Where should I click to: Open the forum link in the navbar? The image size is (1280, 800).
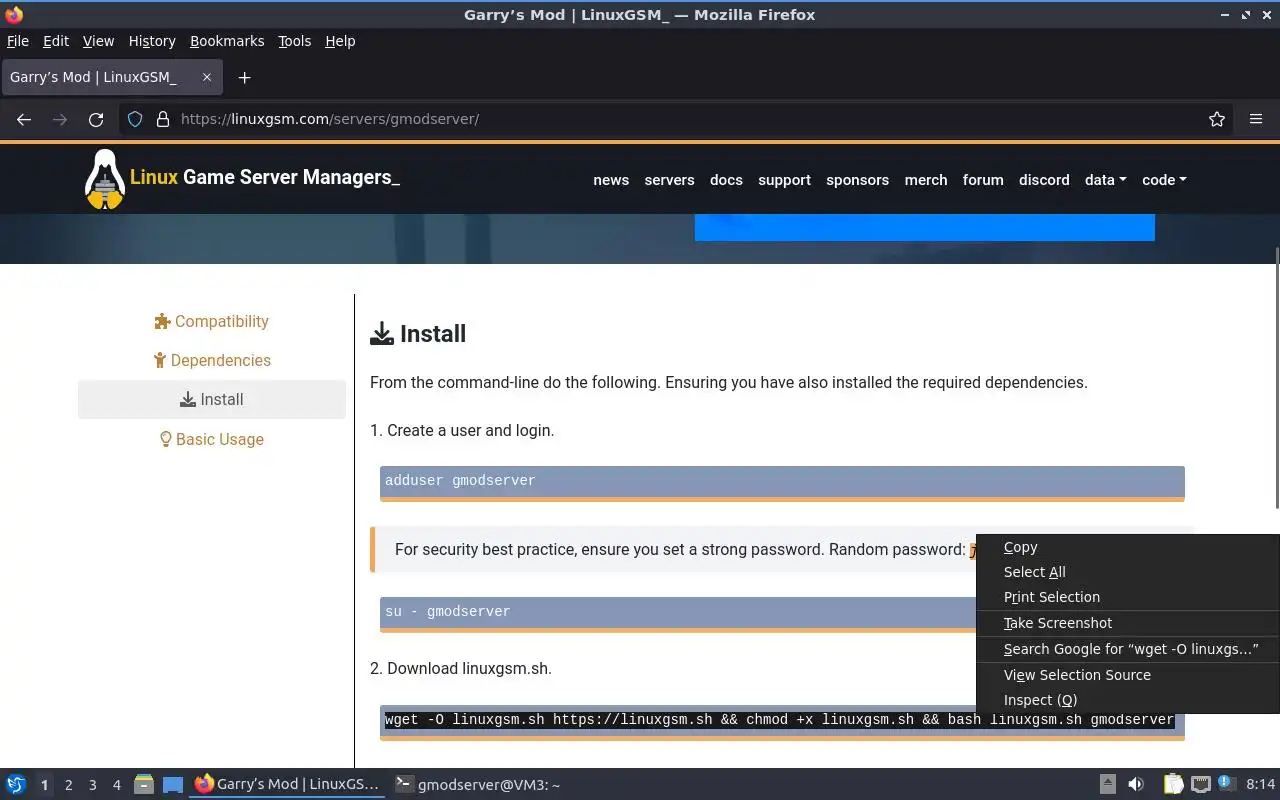[983, 180]
